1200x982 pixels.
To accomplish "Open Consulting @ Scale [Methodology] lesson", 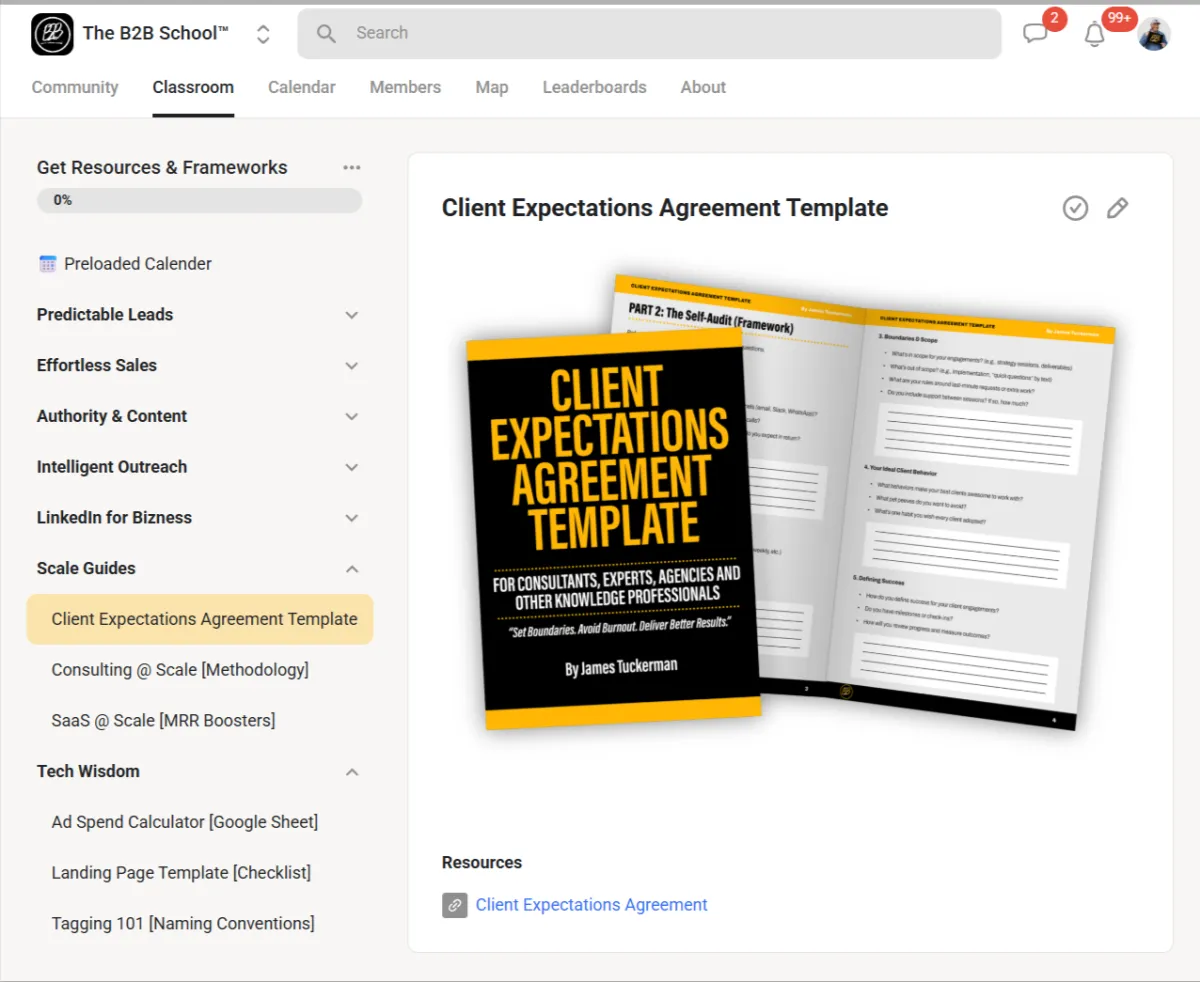I will pos(180,670).
